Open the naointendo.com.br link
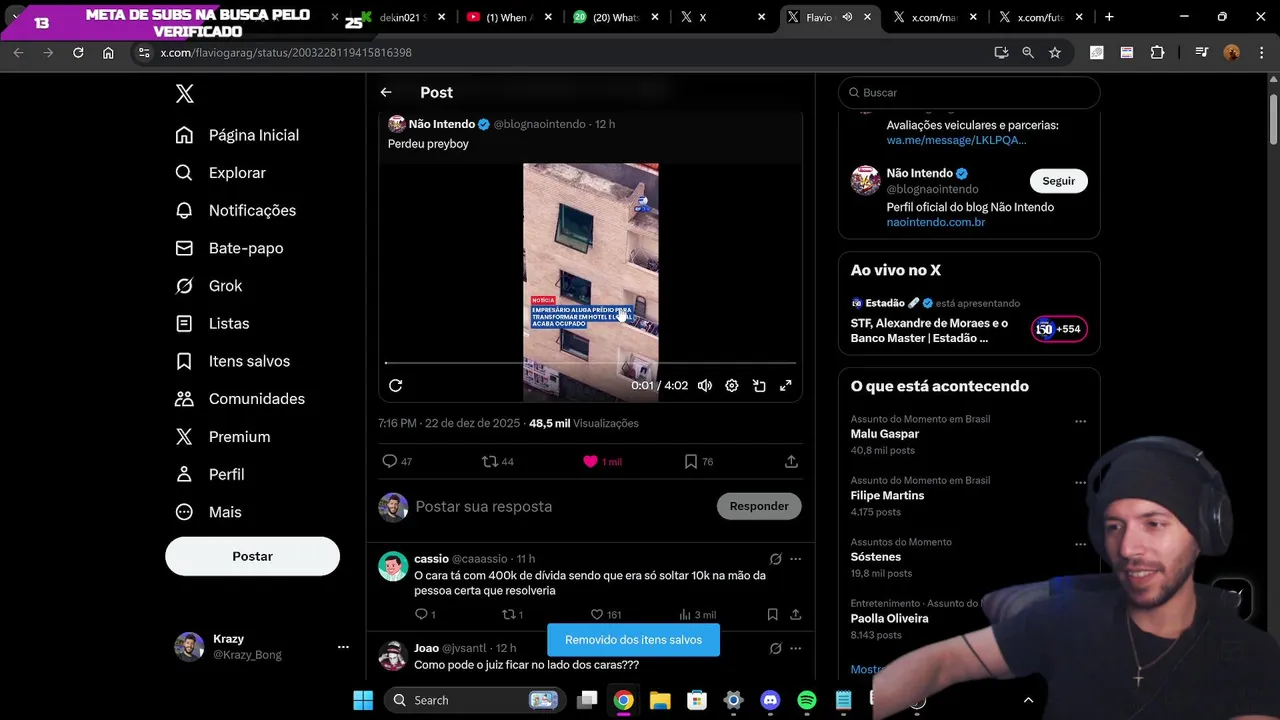 point(936,222)
